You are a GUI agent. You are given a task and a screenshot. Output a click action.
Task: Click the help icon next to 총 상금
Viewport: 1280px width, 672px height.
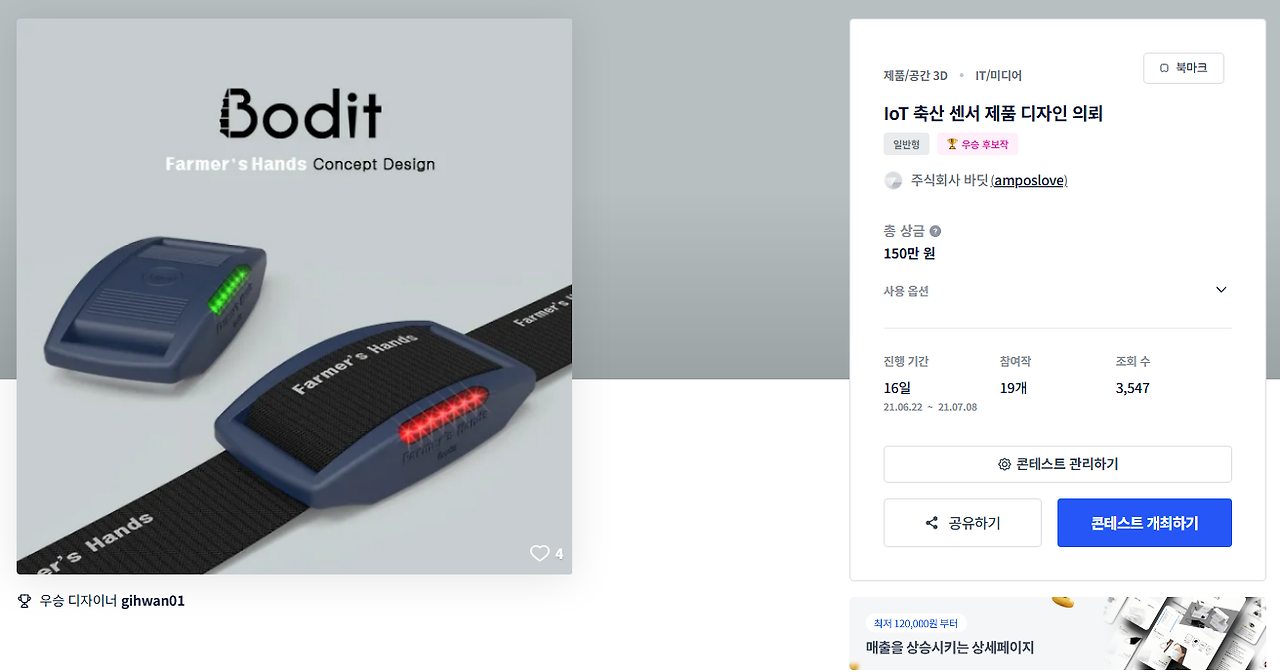[935, 231]
